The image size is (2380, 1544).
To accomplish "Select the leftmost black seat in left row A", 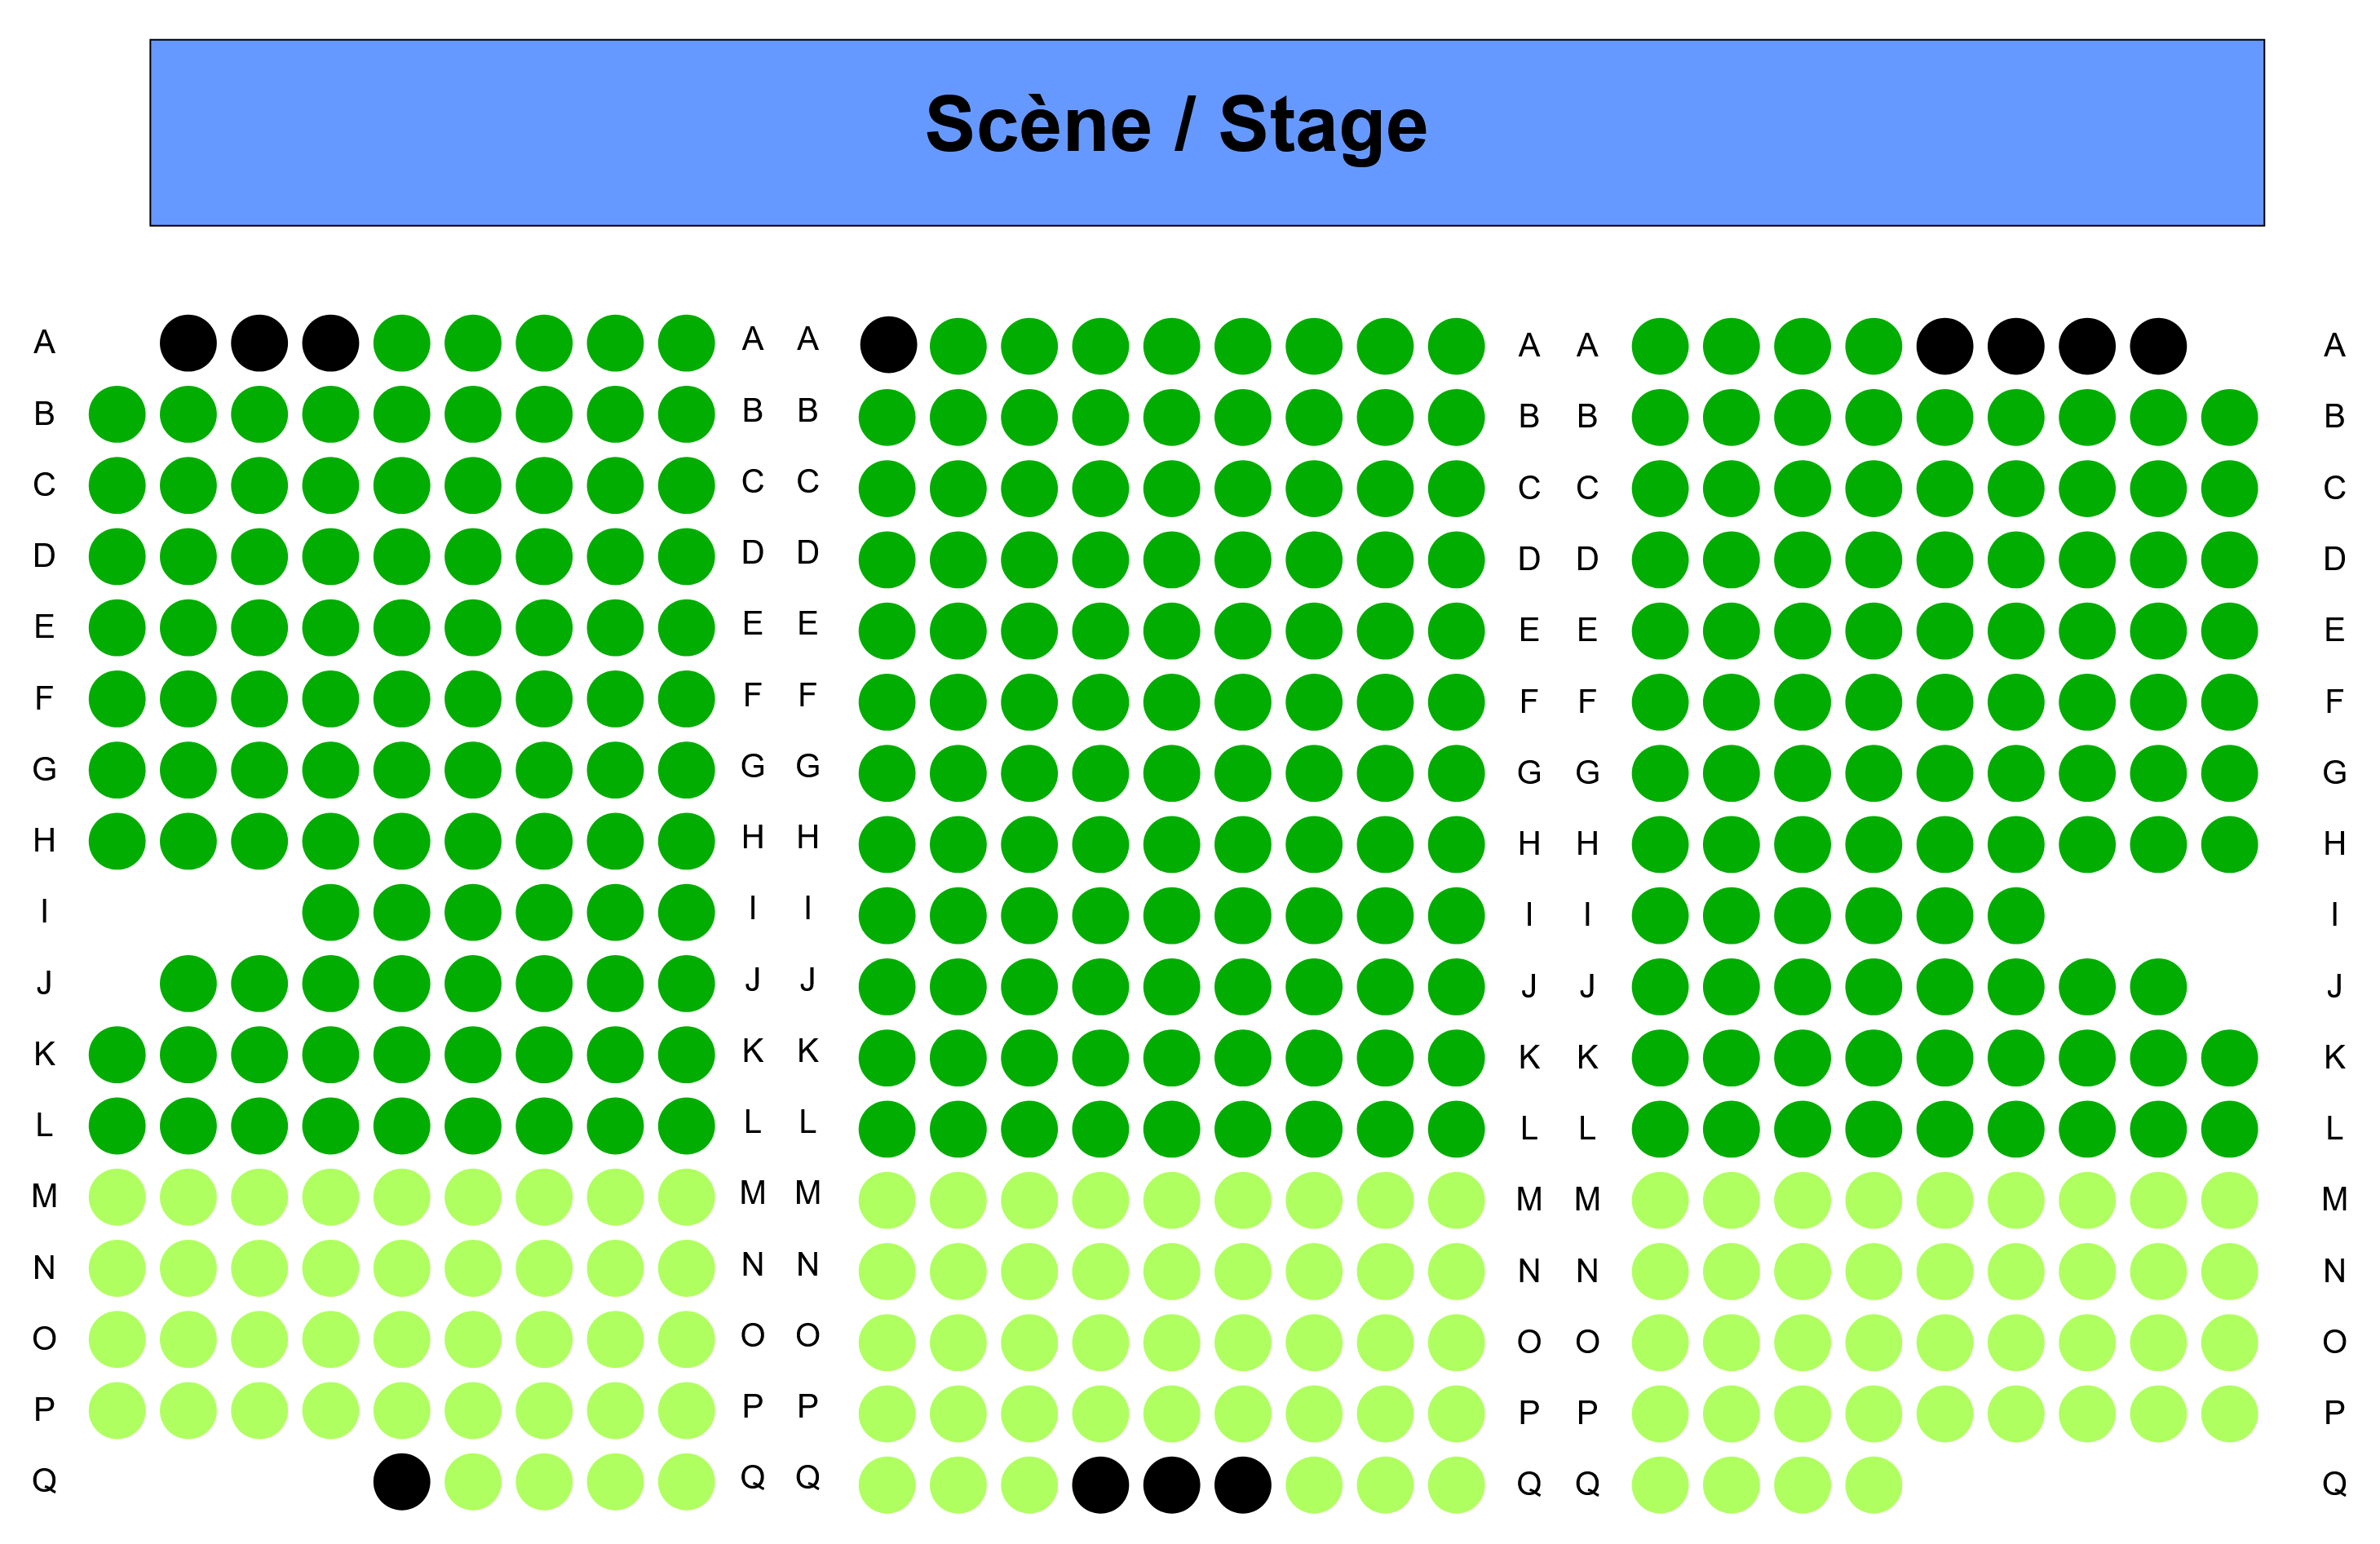I will point(188,343).
